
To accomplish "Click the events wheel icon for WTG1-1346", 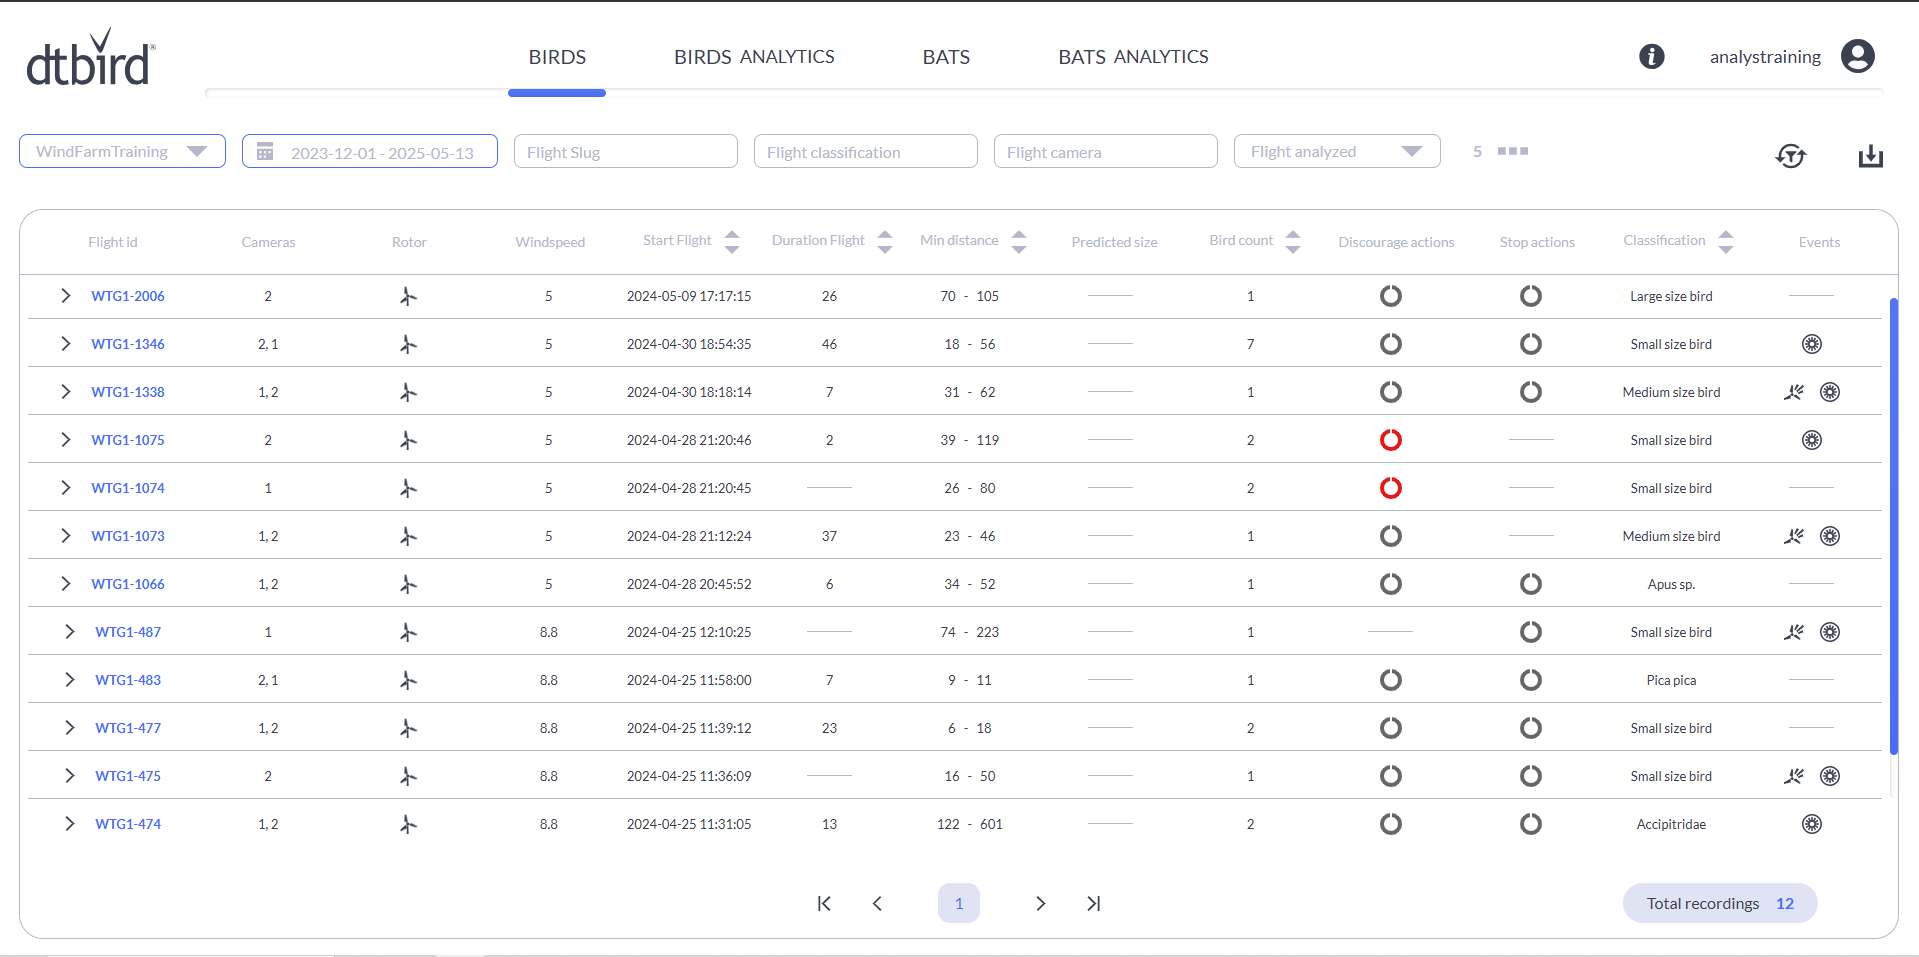I will tap(1811, 344).
